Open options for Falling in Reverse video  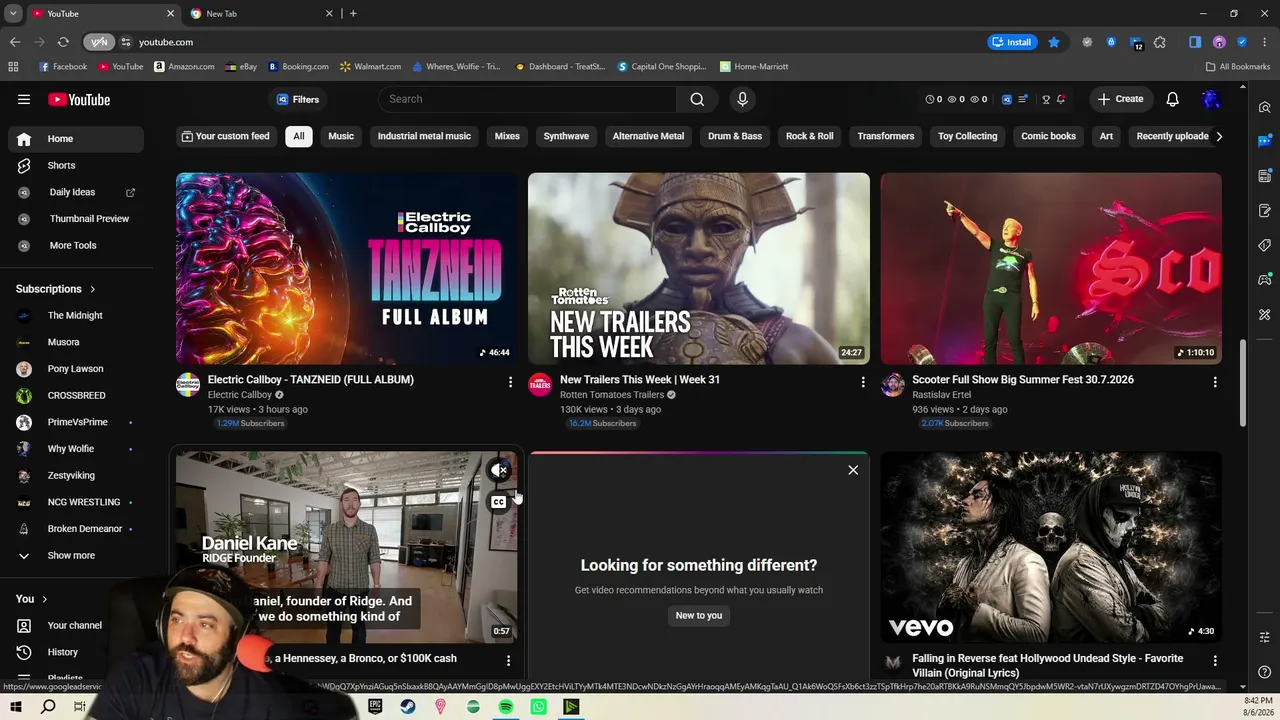pyautogui.click(x=1215, y=661)
